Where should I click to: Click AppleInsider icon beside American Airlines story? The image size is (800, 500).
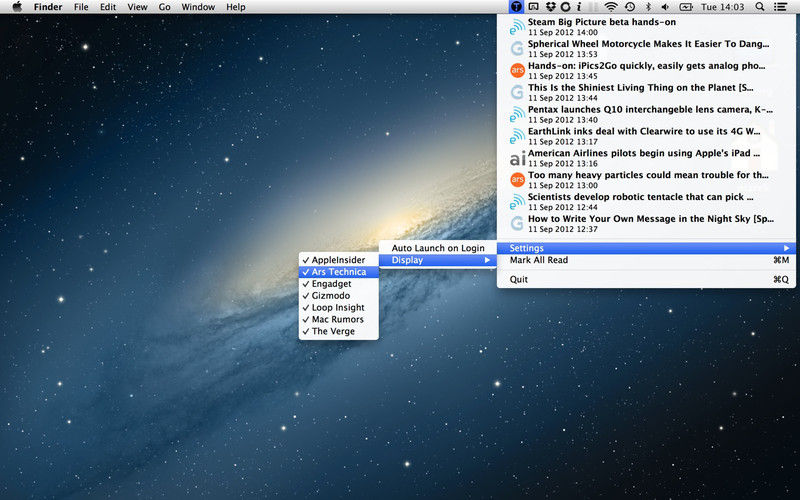point(517,158)
